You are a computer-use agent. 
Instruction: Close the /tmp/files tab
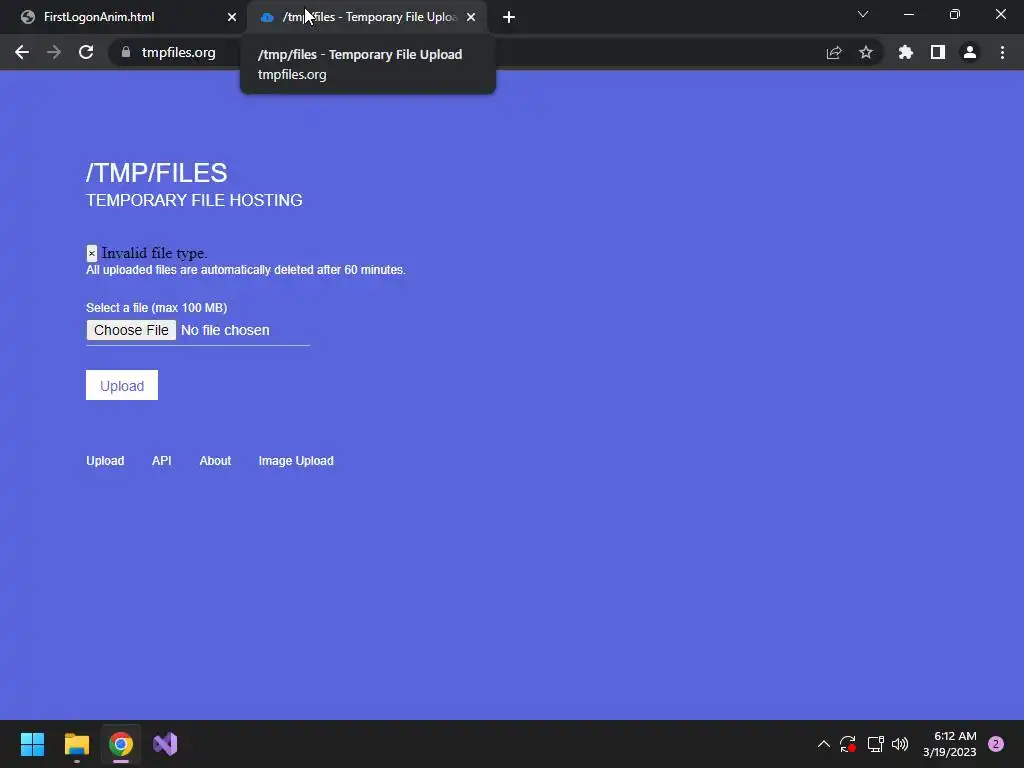(471, 17)
